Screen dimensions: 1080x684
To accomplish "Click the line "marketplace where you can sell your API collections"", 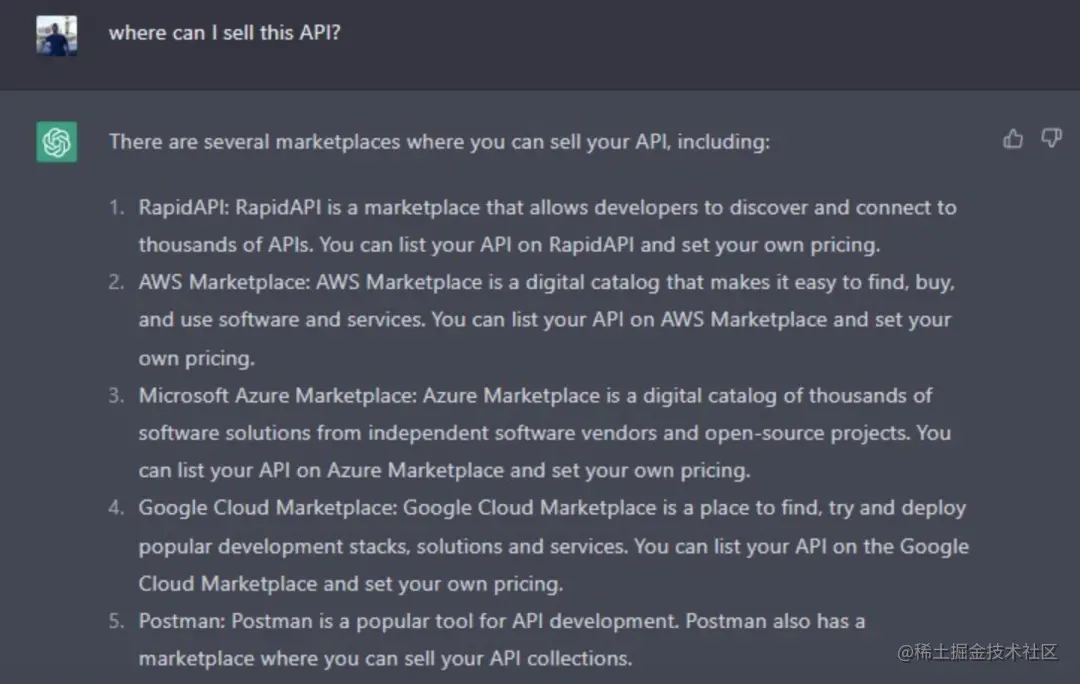I will [x=385, y=659].
